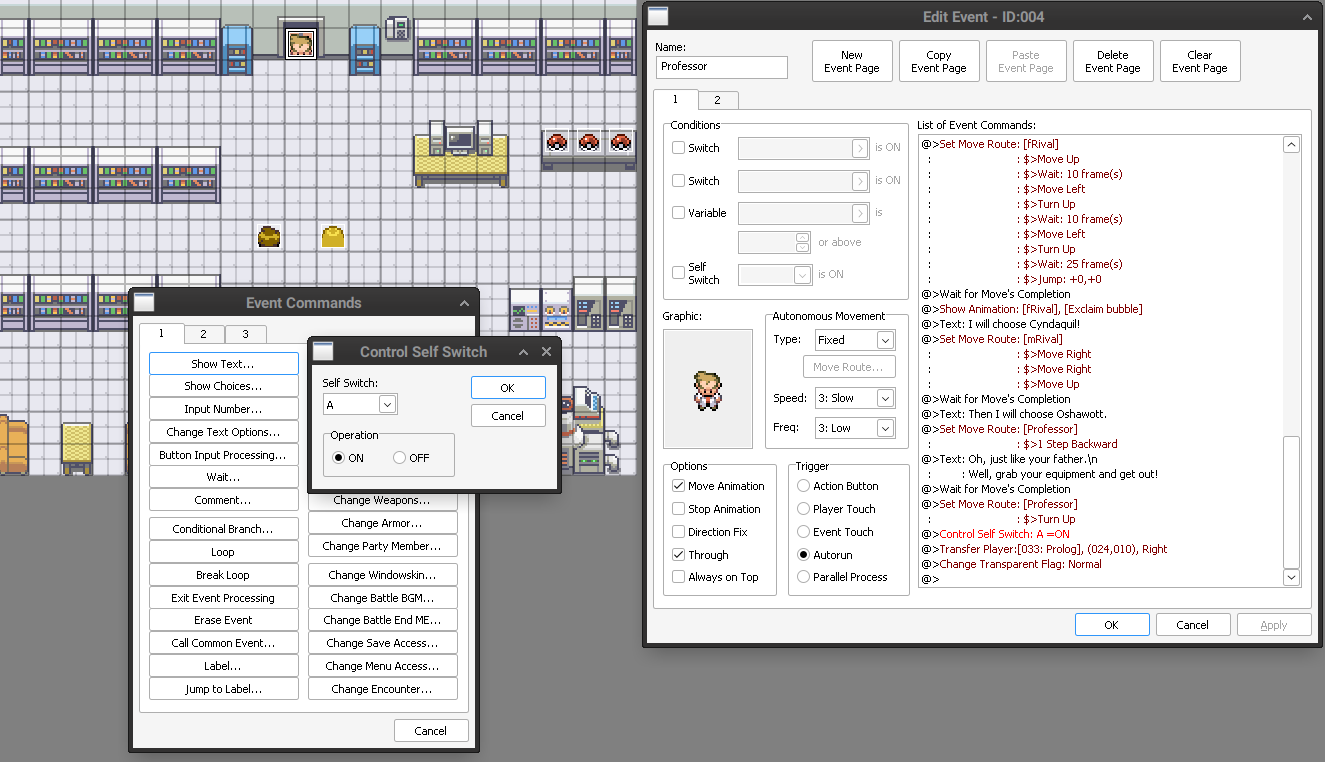The image size is (1325, 762).
Task: Click the Copy Event Page button
Action: [x=939, y=61]
